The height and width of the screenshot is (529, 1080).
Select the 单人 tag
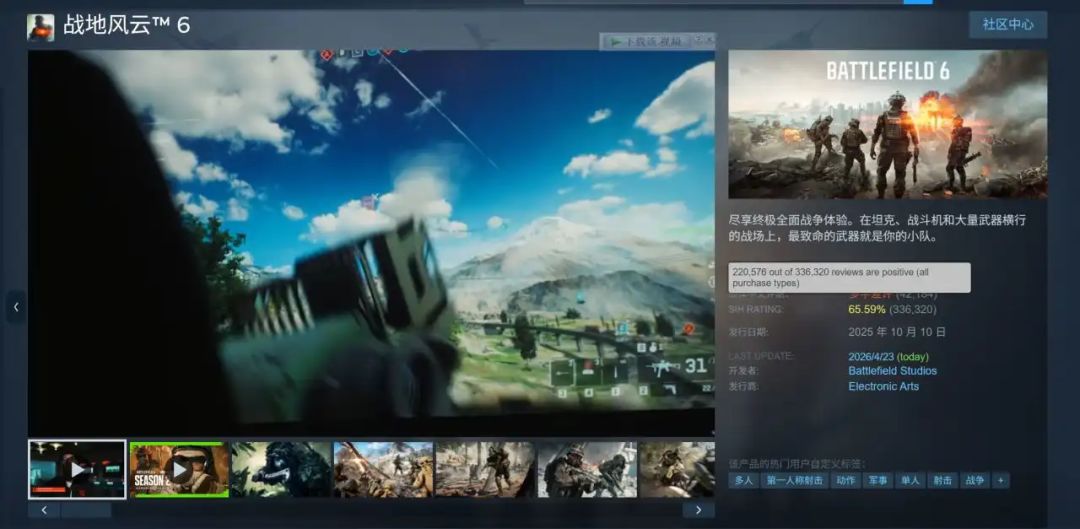(x=910, y=480)
